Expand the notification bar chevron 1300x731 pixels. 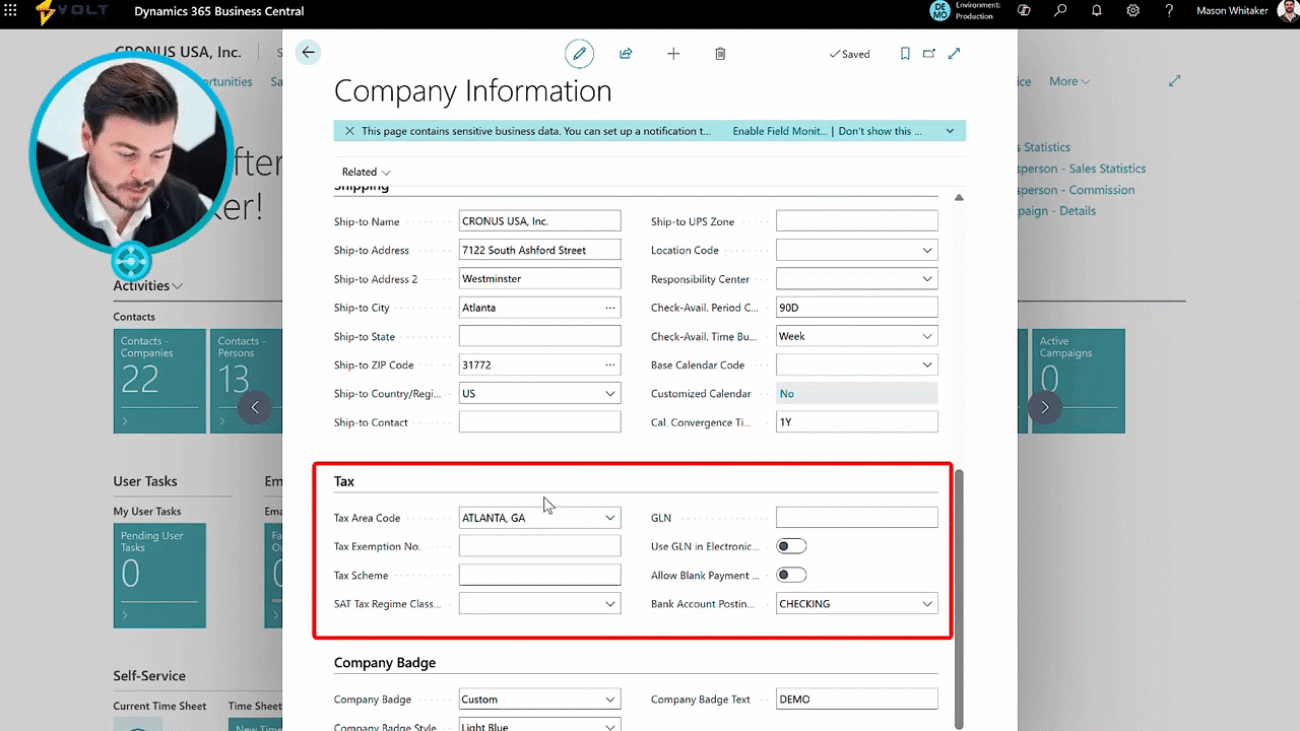tap(950, 131)
